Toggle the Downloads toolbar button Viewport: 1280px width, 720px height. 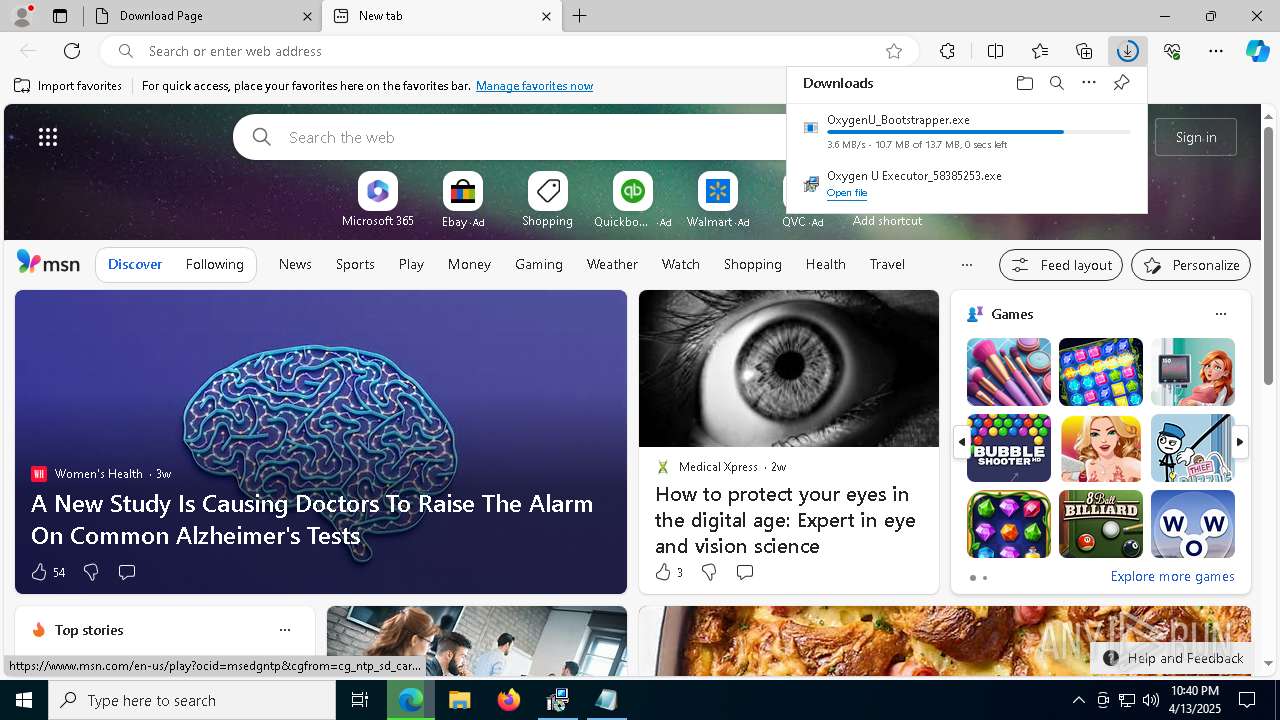pyautogui.click(x=1127, y=51)
